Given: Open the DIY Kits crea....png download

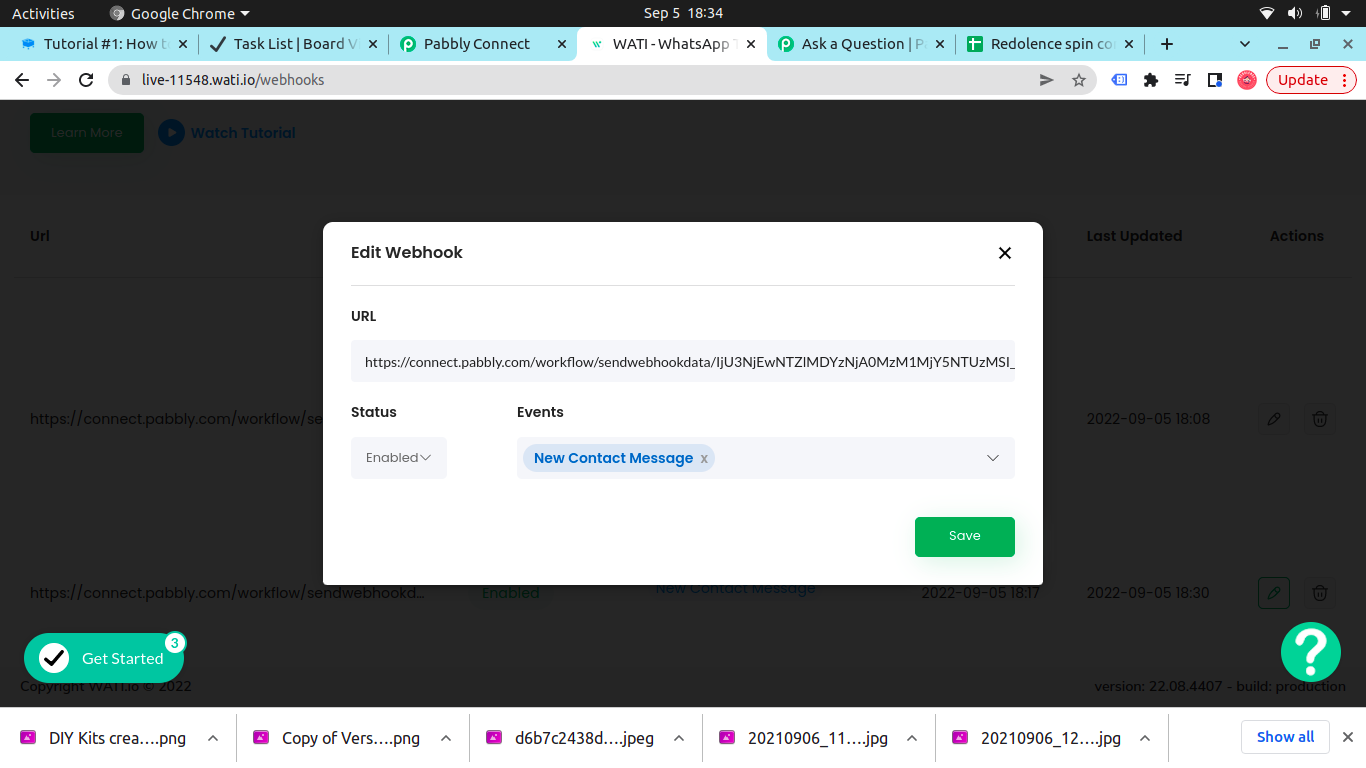Looking at the screenshot, I should pos(105,738).
